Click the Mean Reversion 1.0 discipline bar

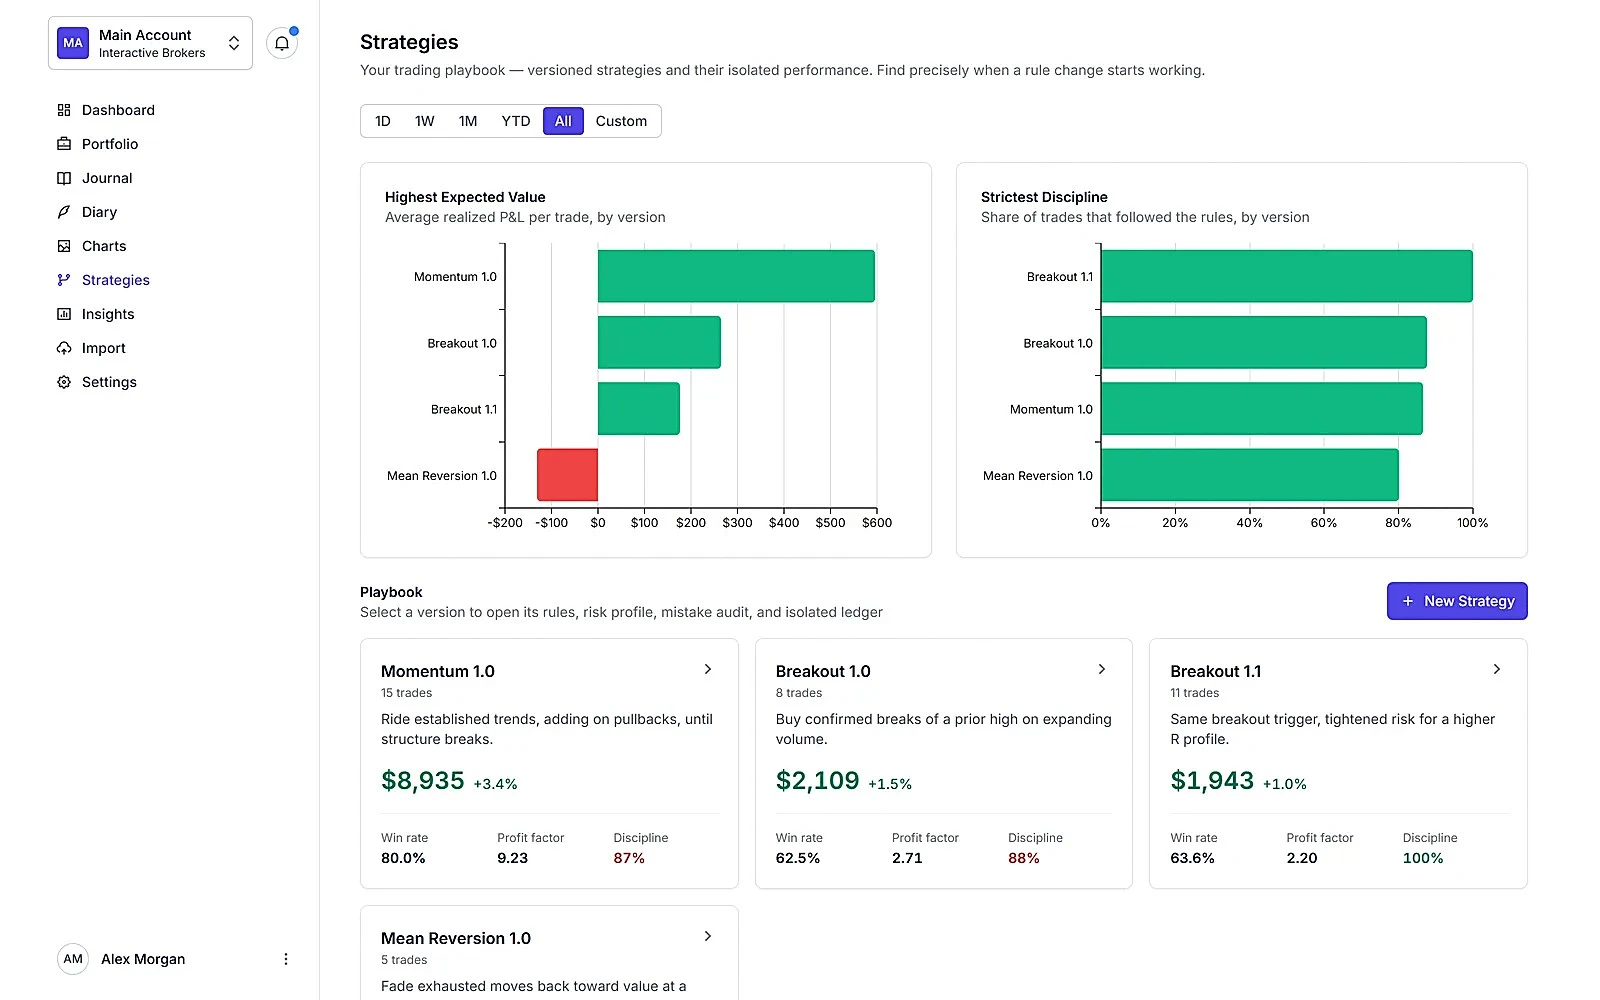1250,475
